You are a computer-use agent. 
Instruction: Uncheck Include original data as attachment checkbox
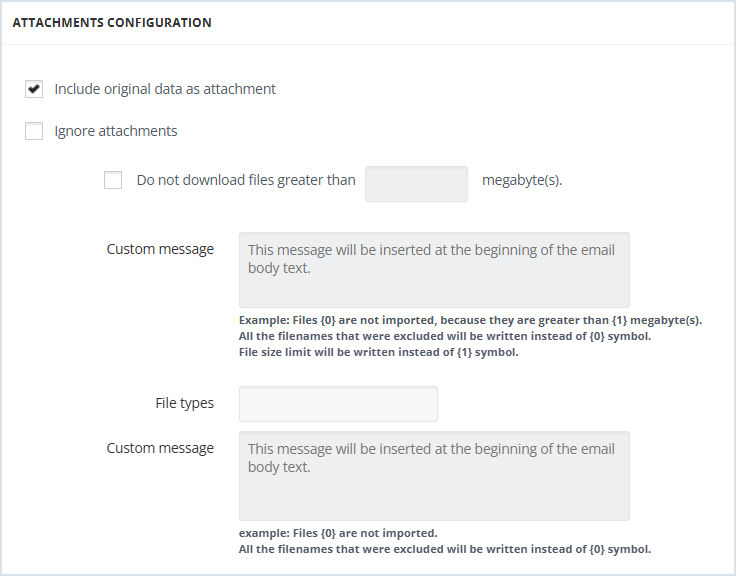pos(34,89)
